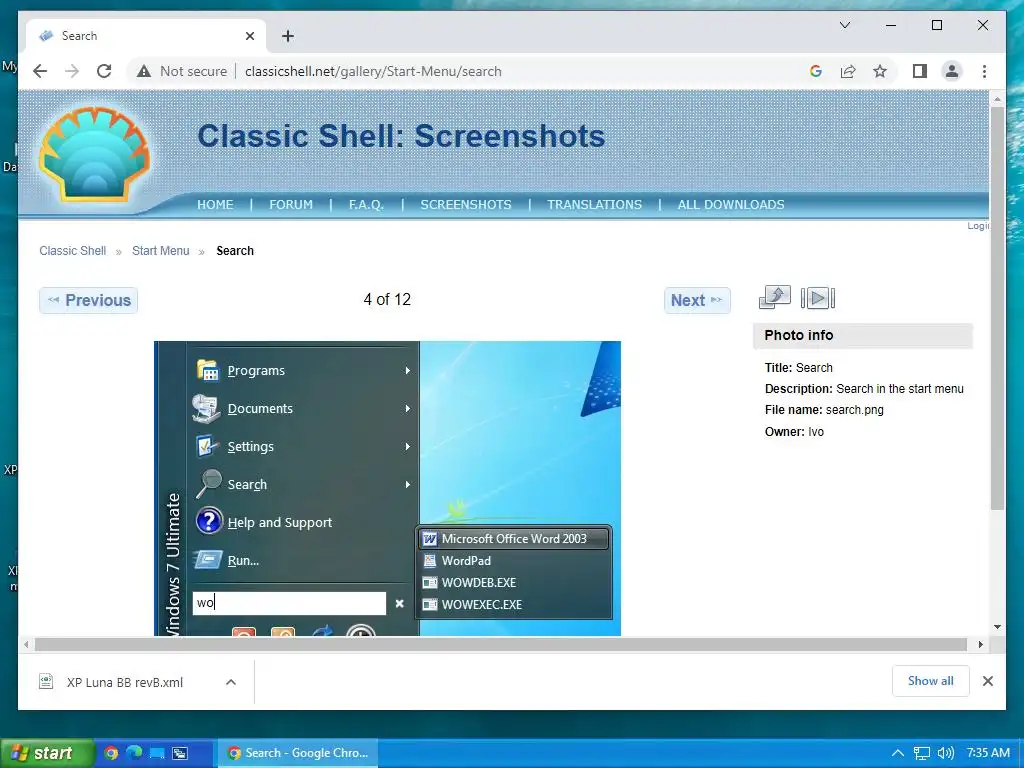
Task: Click the Classic Shell breadcrumb link
Action: pos(72,251)
